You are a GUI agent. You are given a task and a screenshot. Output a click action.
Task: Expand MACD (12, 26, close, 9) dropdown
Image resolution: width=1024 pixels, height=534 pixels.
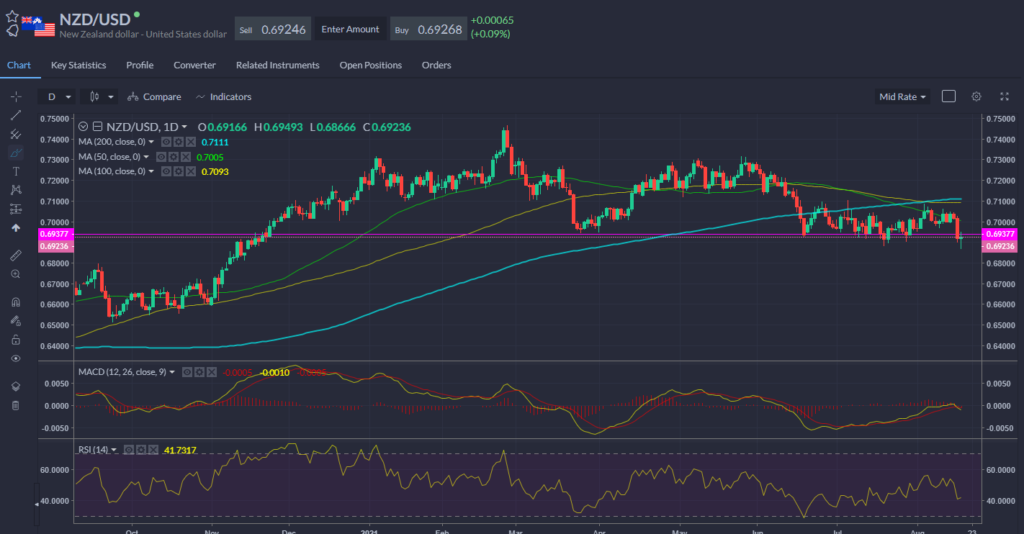pos(172,372)
